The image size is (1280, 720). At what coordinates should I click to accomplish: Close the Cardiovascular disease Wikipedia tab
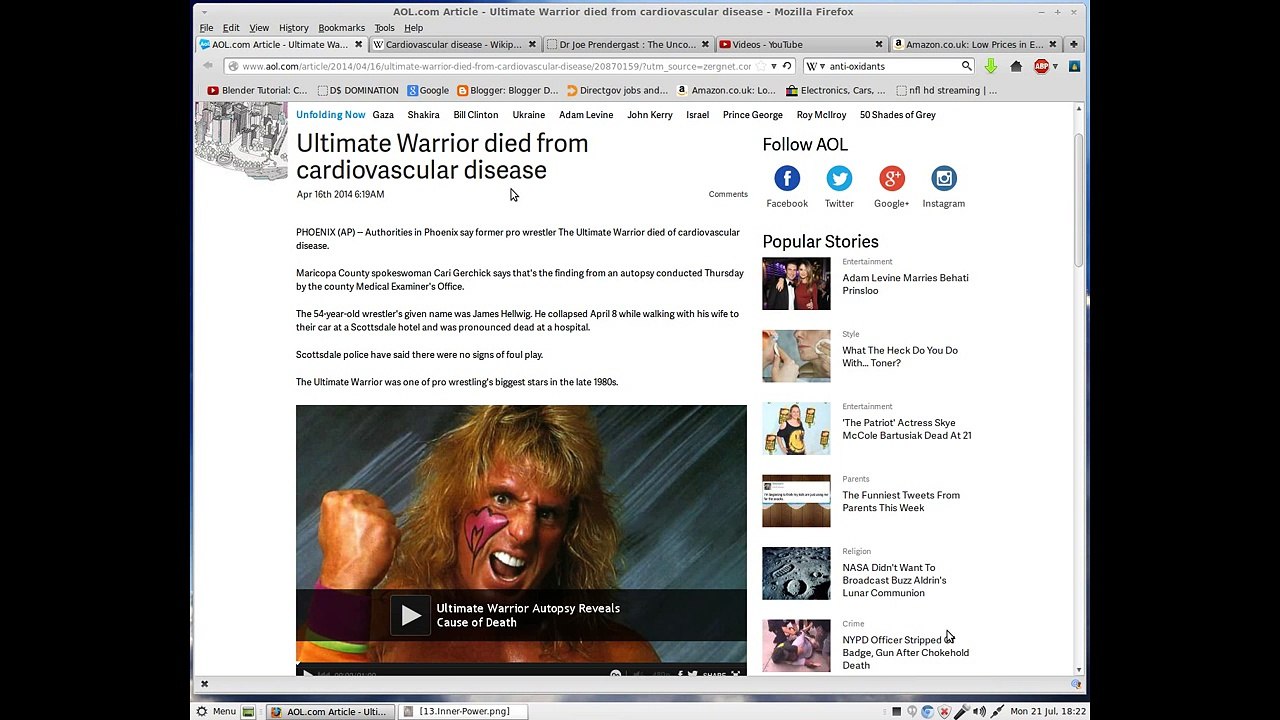(532, 44)
